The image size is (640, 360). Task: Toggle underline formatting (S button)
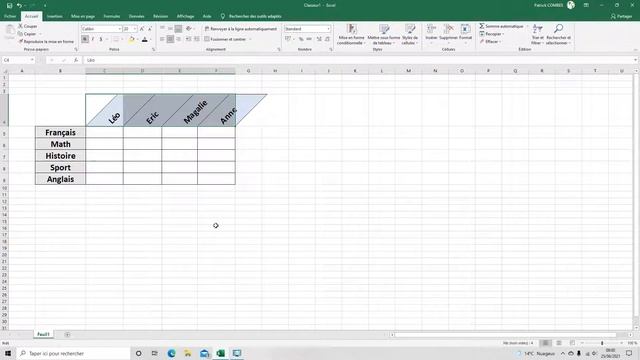(101, 39)
